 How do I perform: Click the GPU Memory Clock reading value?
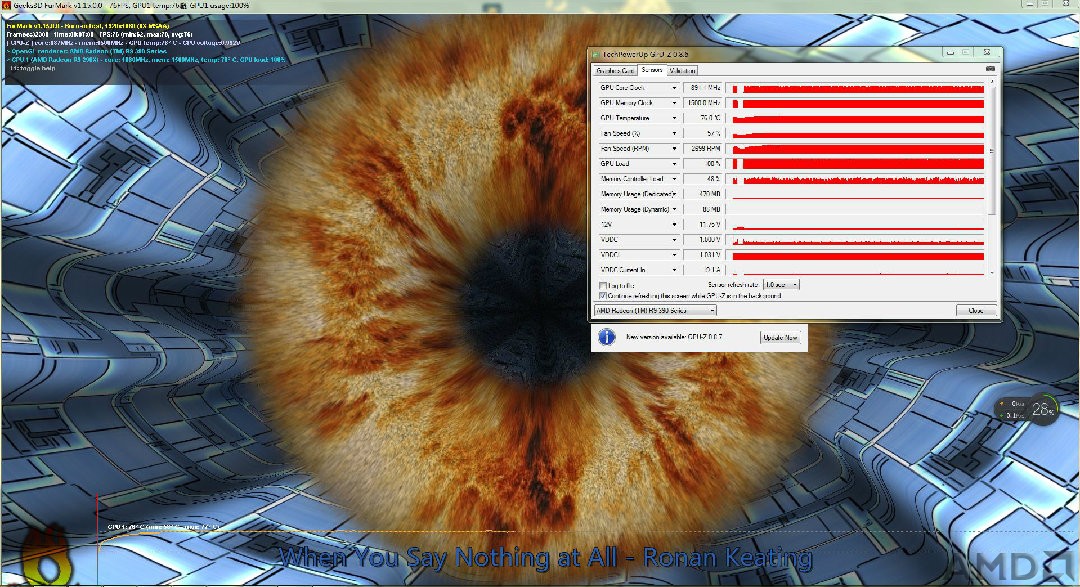coord(703,103)
